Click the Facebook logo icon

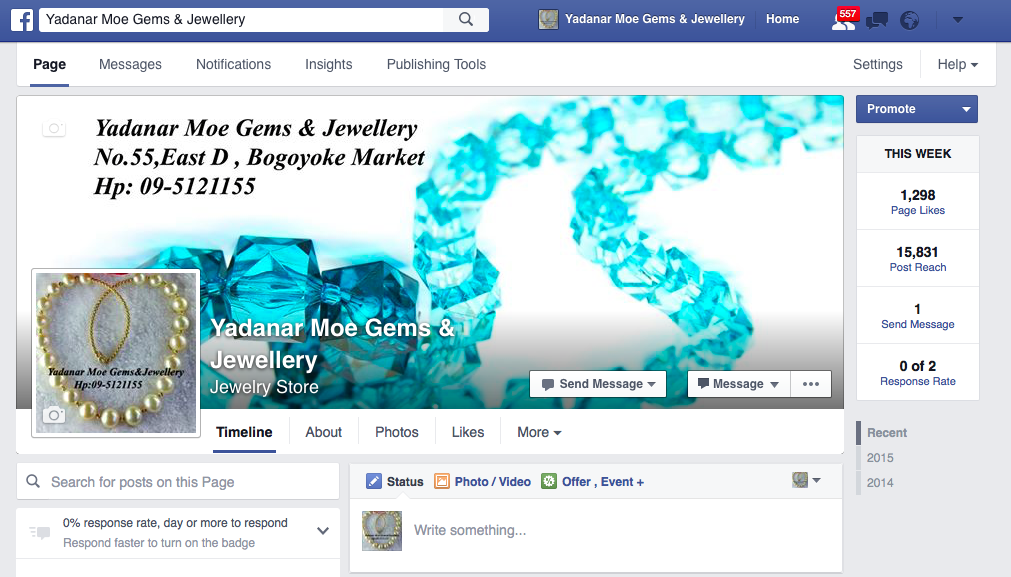[x=22, y=20]
